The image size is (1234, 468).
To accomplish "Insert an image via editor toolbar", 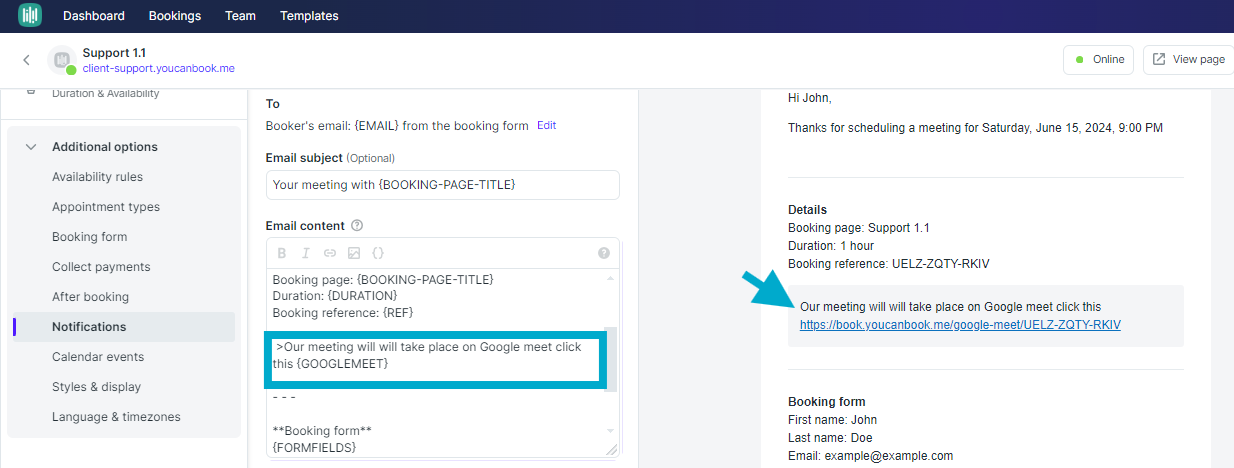I will 354,253.
